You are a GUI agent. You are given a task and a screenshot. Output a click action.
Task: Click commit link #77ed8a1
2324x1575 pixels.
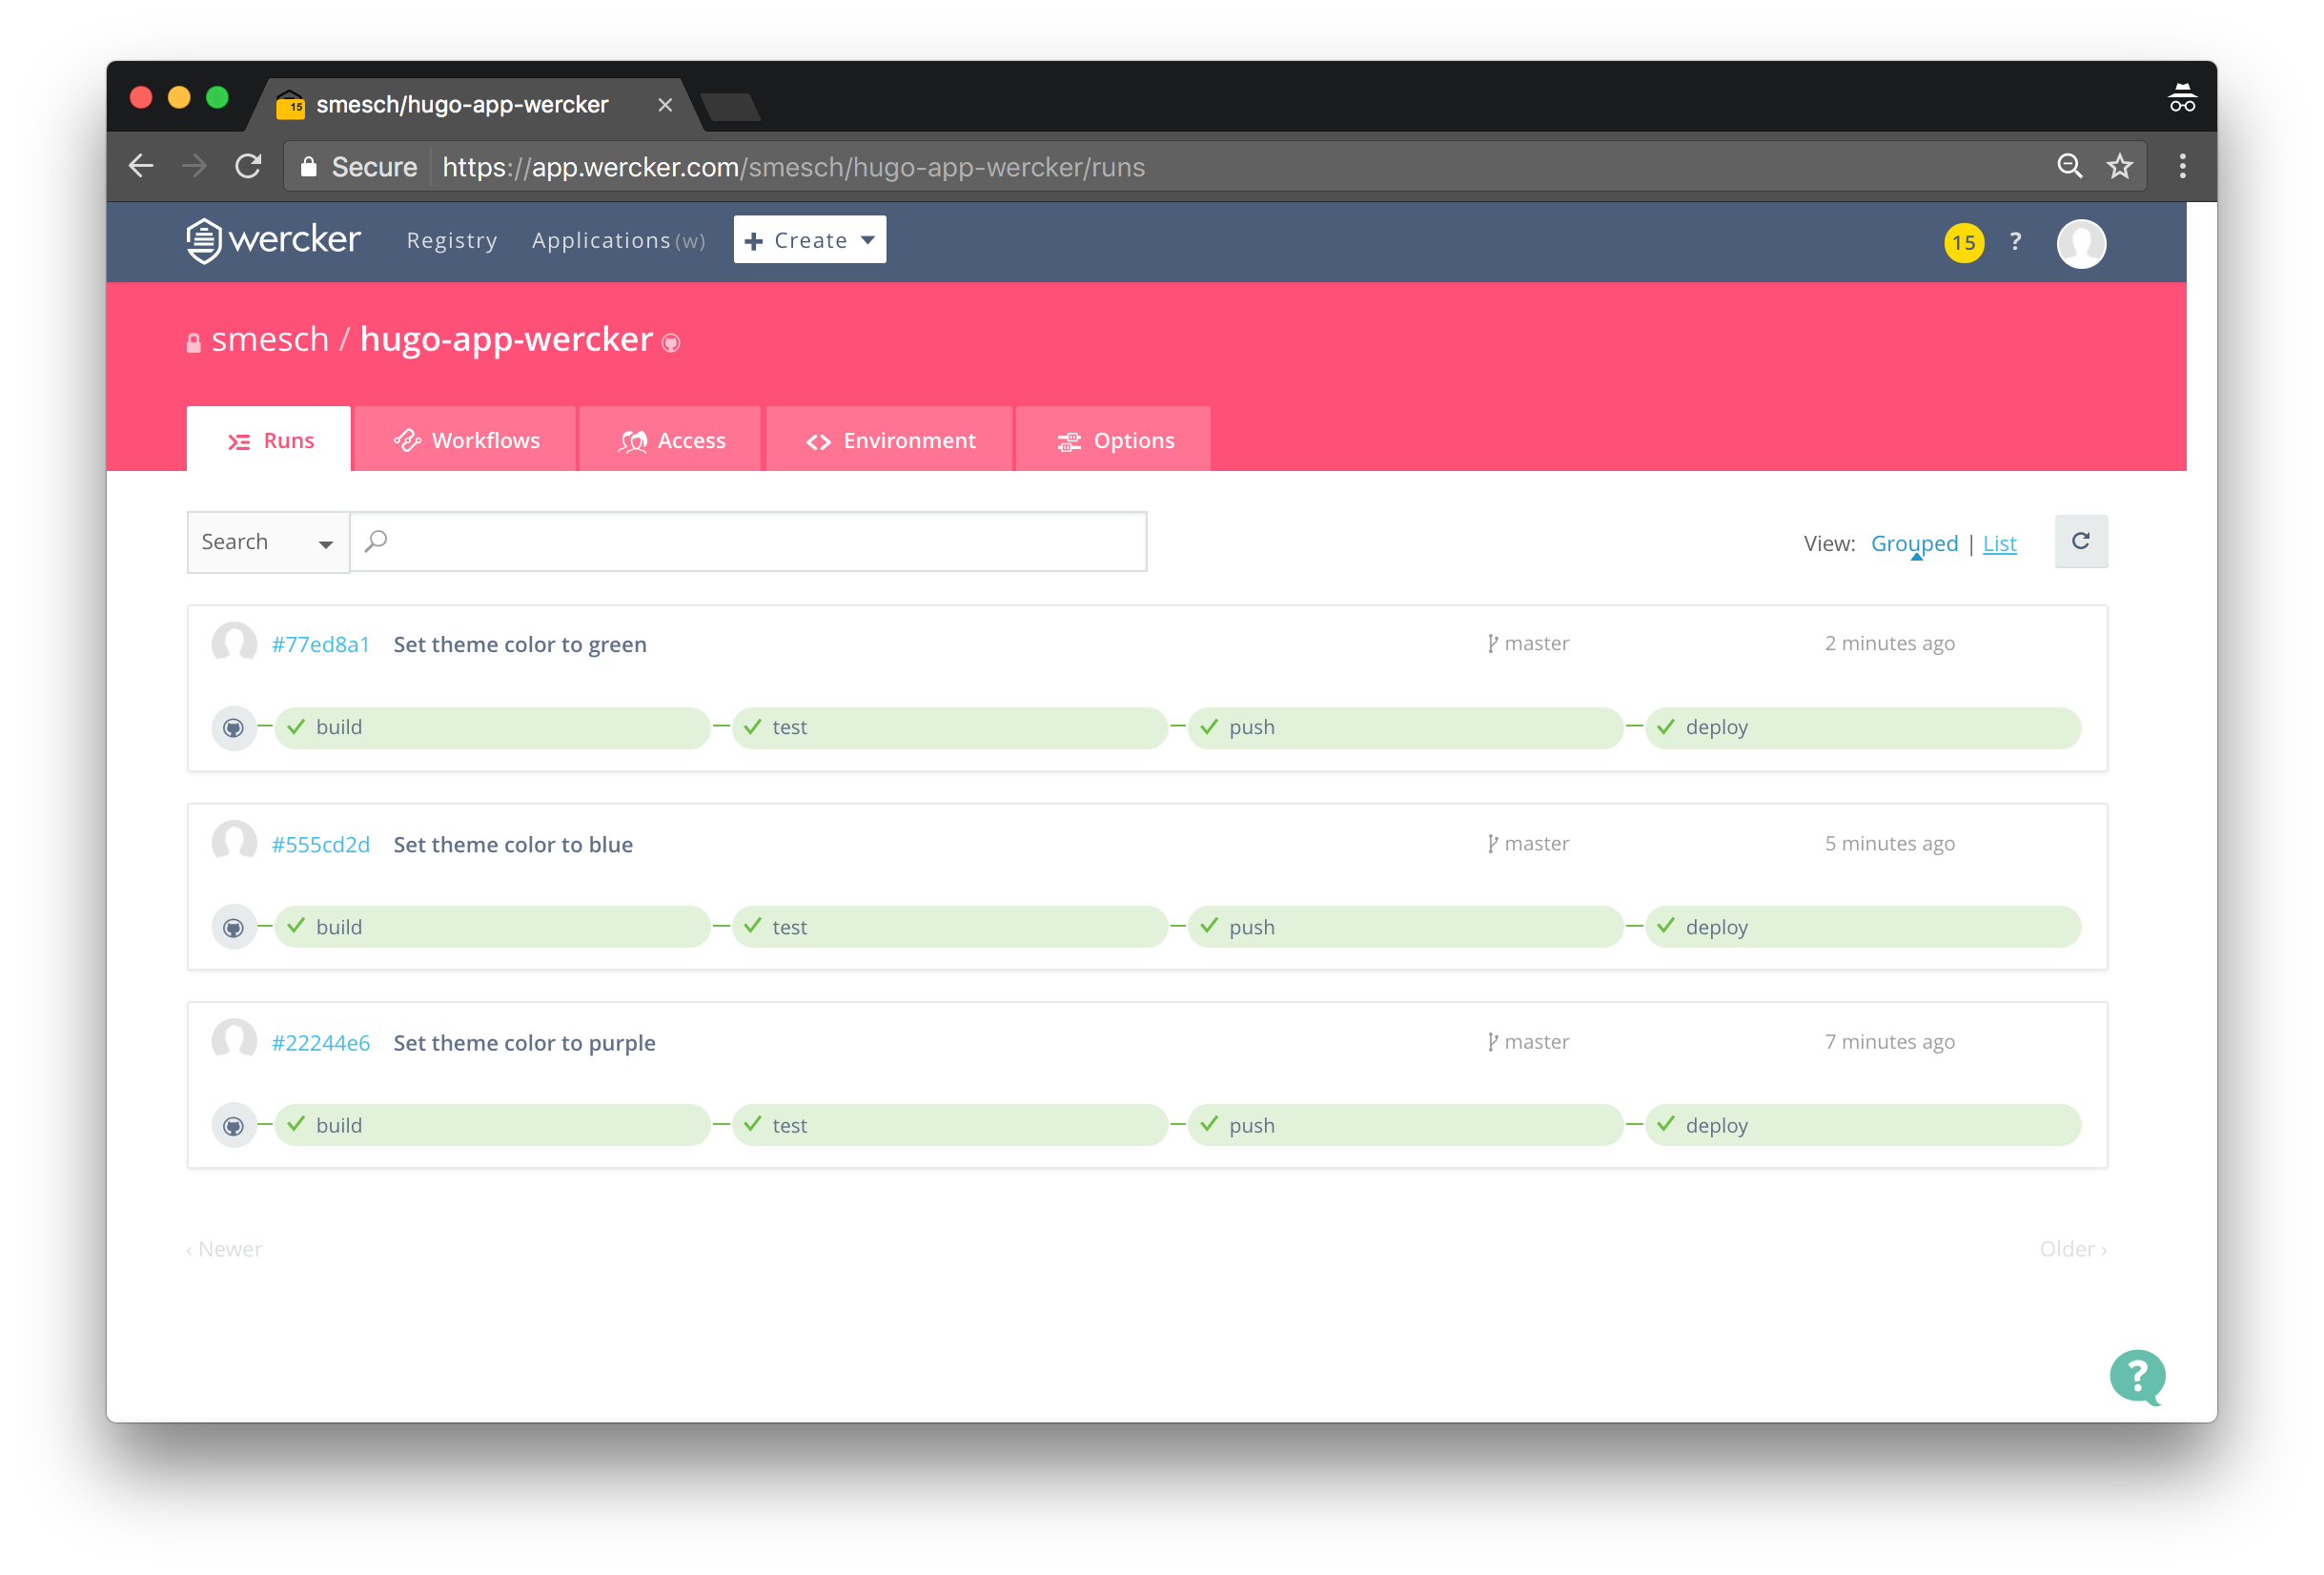click(321, 644)
